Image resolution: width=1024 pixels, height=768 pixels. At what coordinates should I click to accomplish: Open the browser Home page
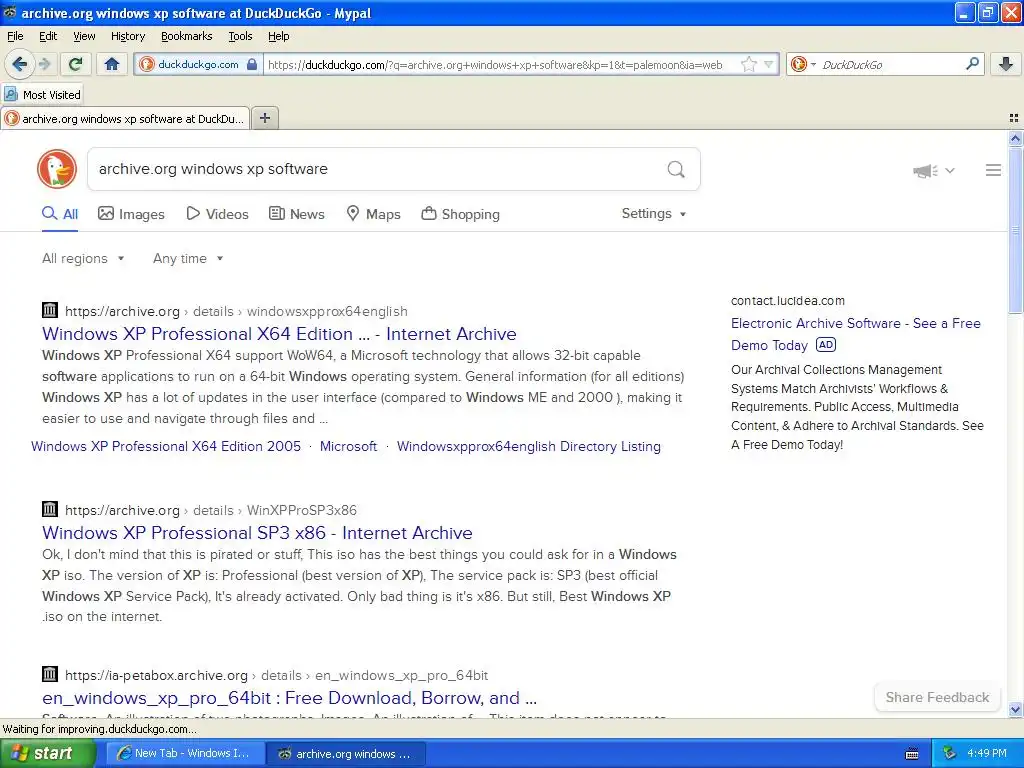click(x=112, y=64)
